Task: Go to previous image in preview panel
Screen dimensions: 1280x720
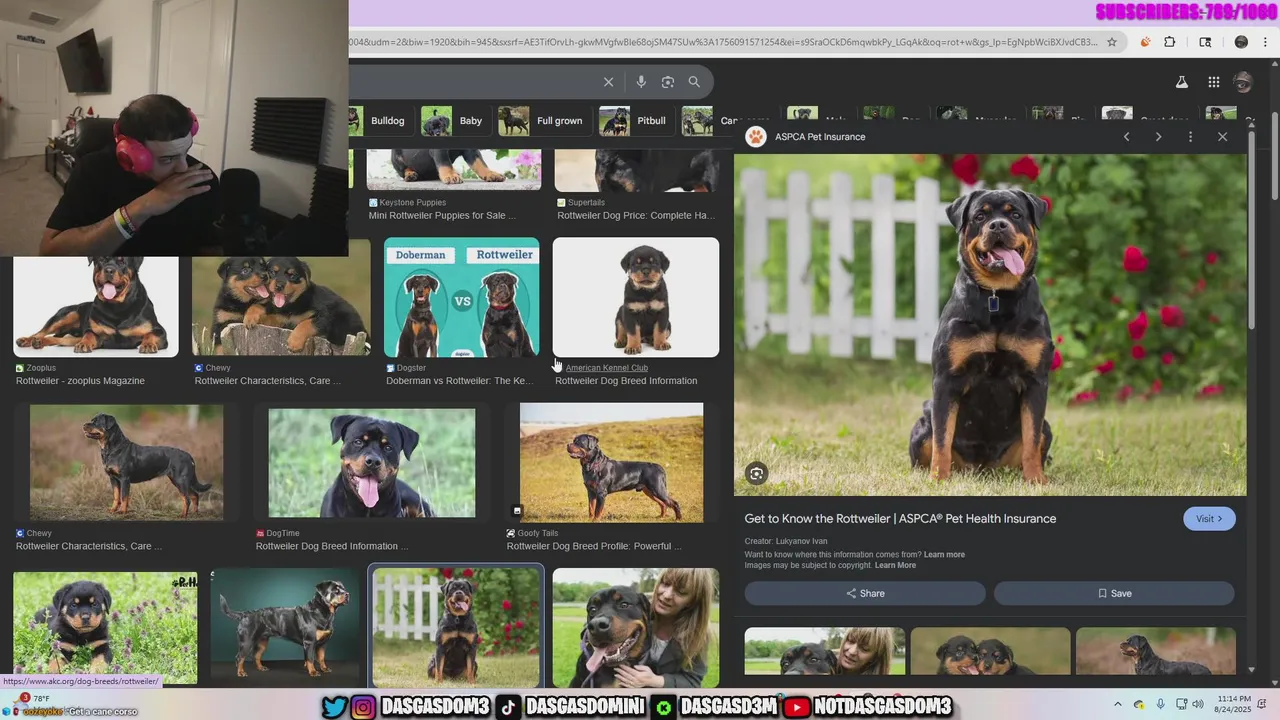Action: point(1126,137)
